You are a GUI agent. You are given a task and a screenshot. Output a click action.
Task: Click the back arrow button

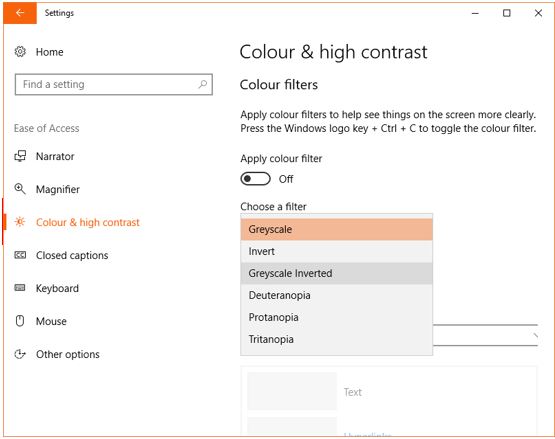tap(20, 13)
